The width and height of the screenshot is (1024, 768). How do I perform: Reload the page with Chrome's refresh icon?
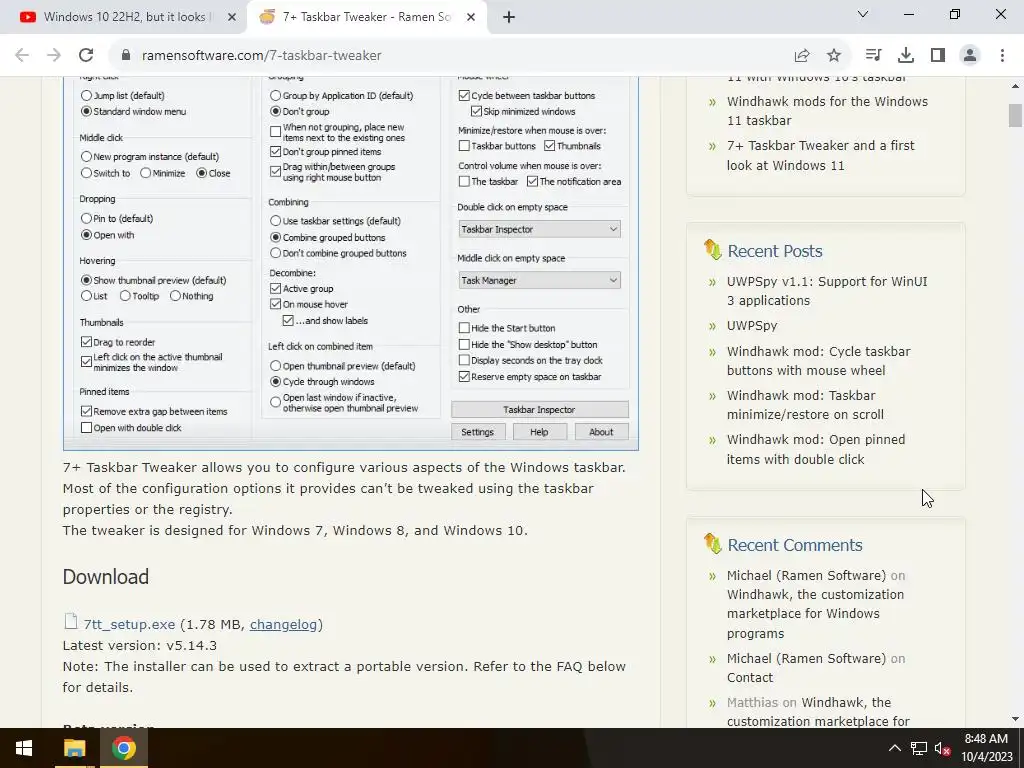point(86,55)
